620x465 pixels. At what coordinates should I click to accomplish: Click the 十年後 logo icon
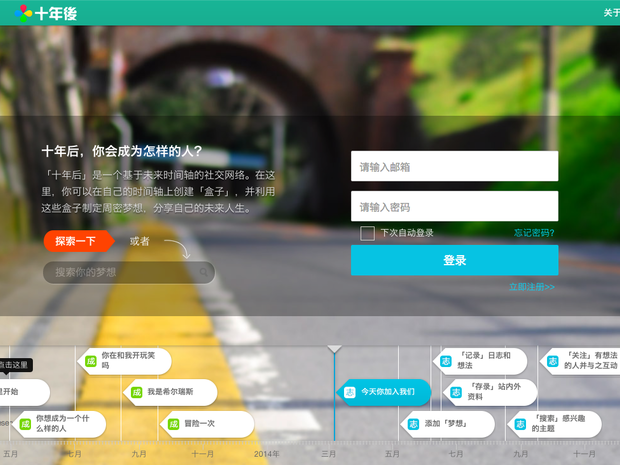(26, 12)
